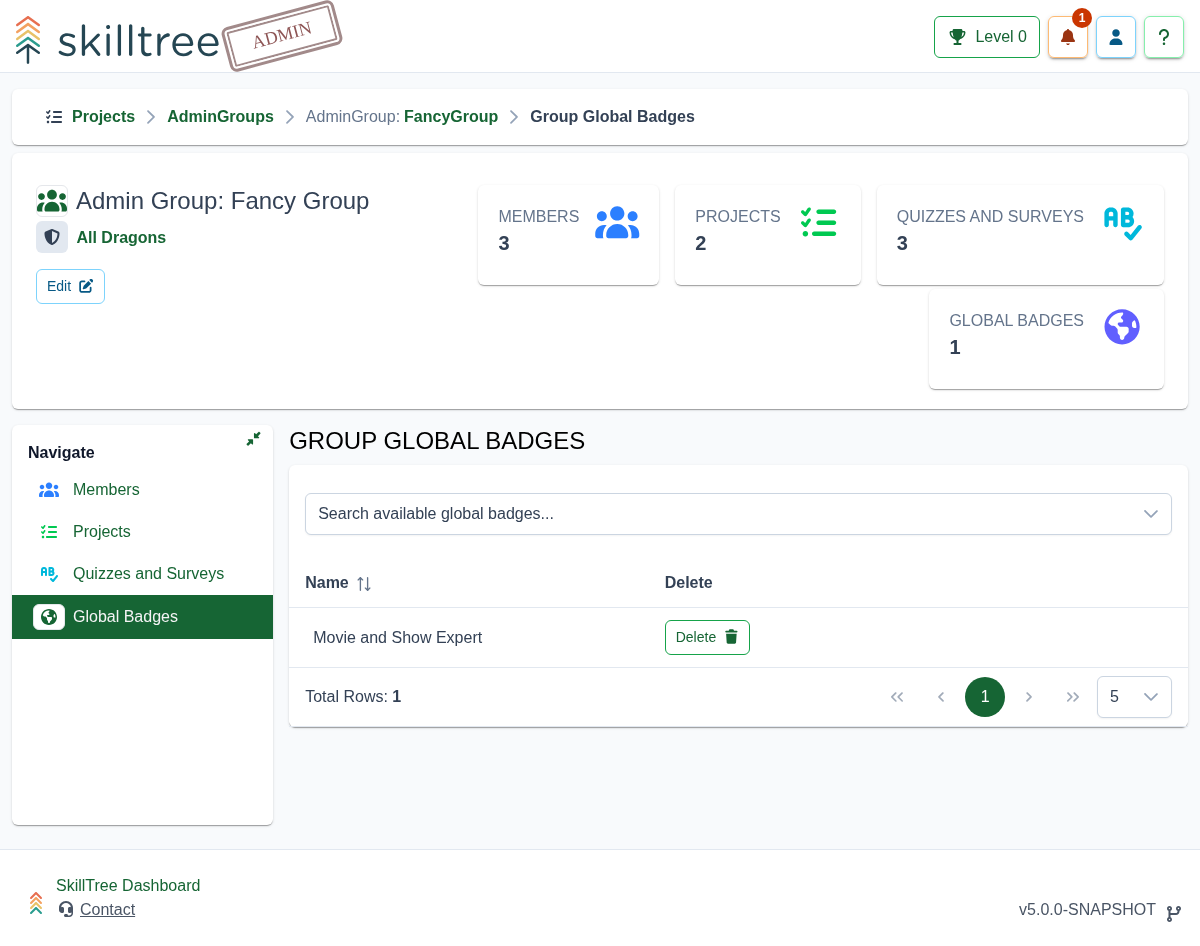Go to previous page arrow
Viewport: 1200px width, 946px height.
coord(941,697)
